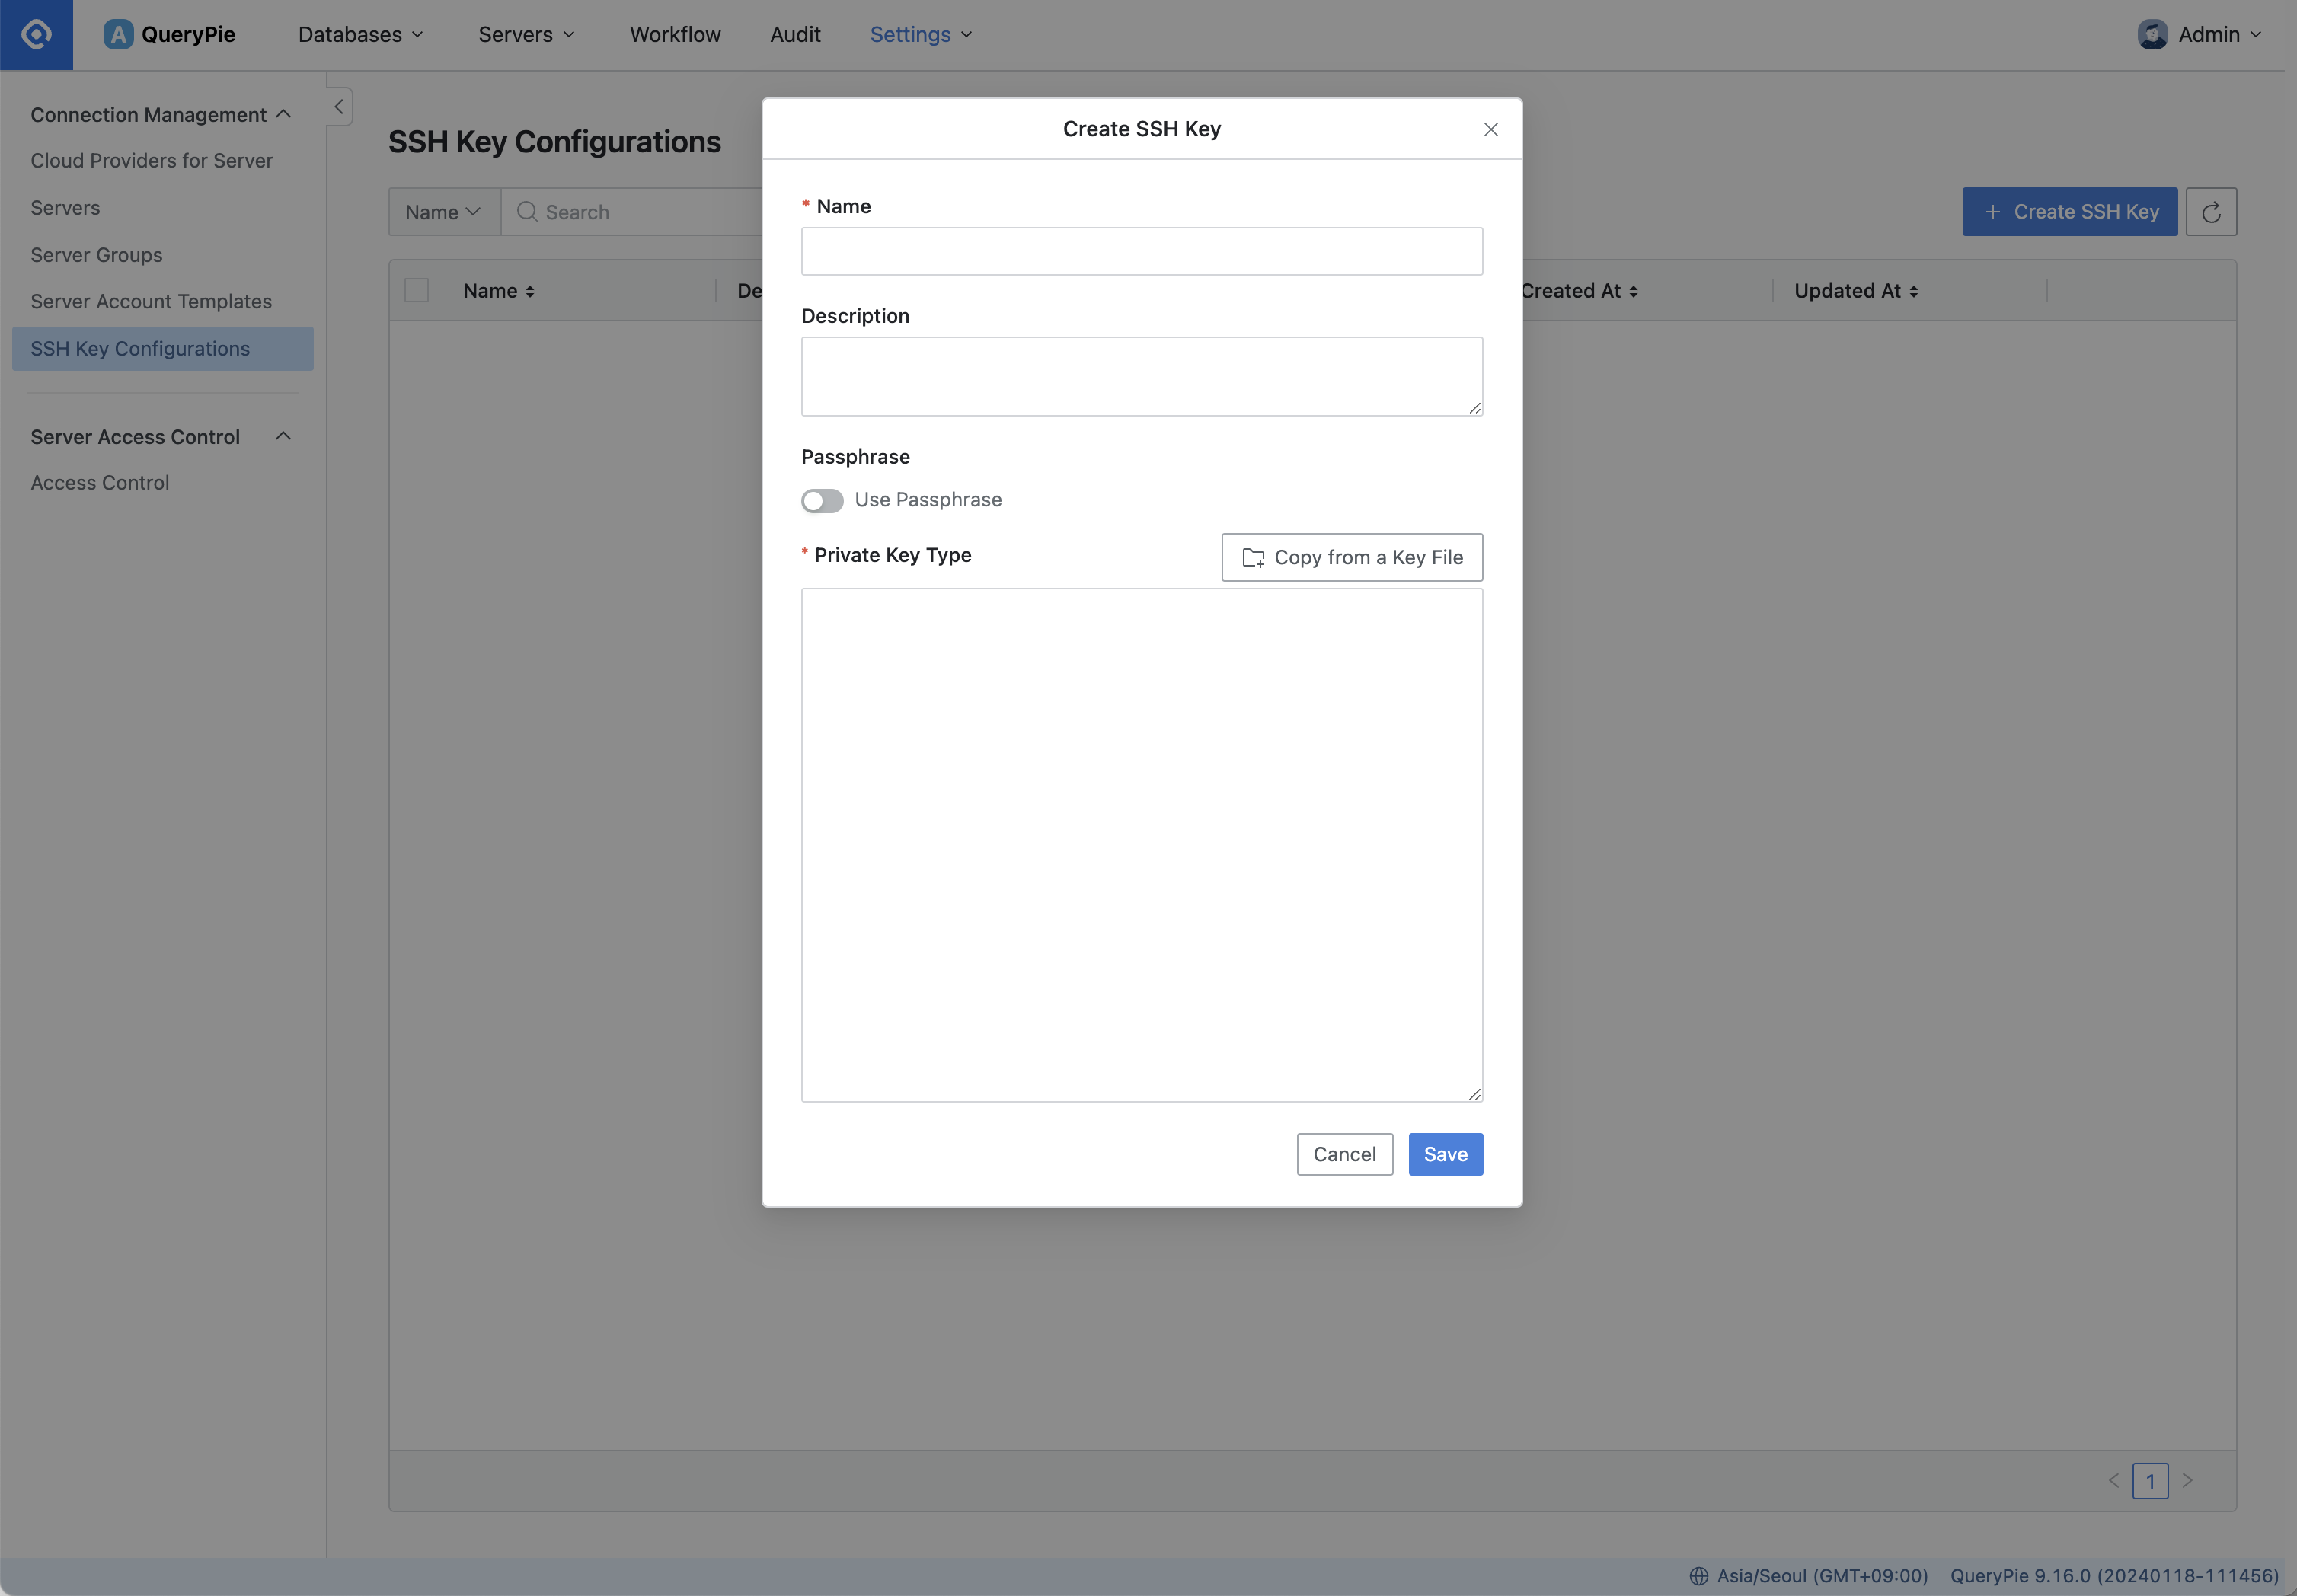Click the QueryPie 9.16.0 version text
This screenshot has height=1596, width=2297.
pos(2114,1575)
